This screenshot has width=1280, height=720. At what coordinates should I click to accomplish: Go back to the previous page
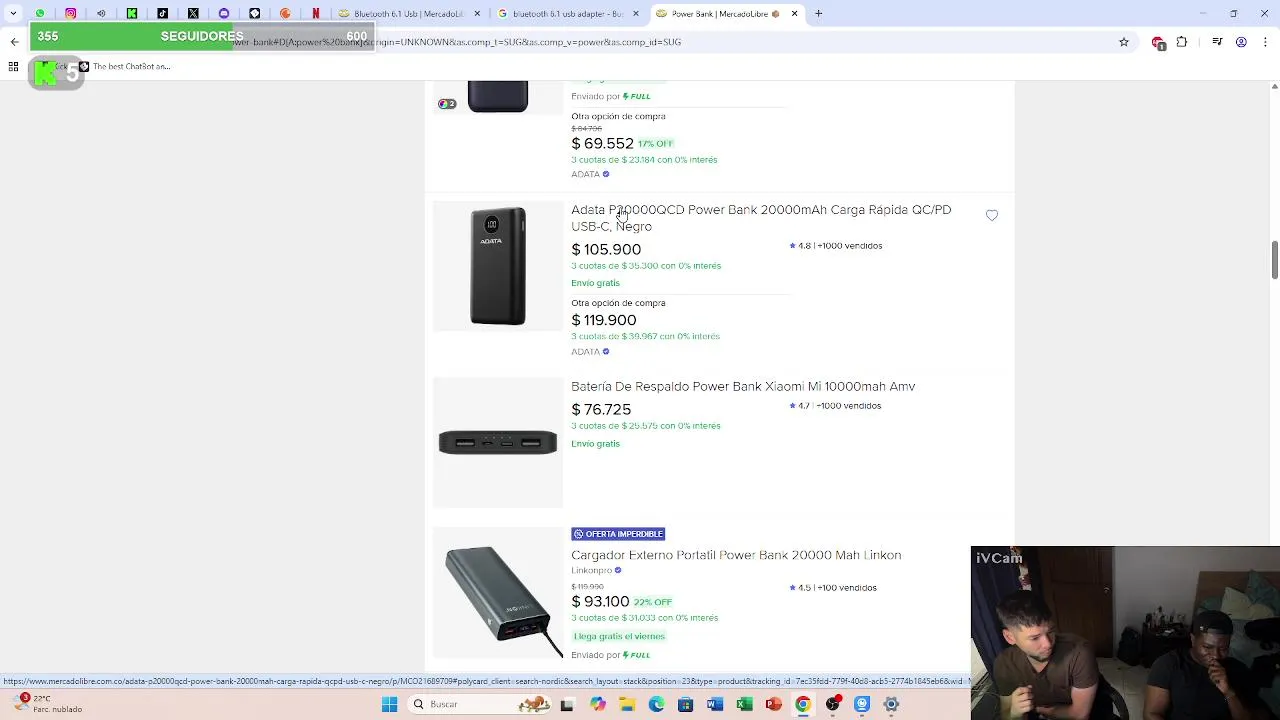[x=14, y=42]
